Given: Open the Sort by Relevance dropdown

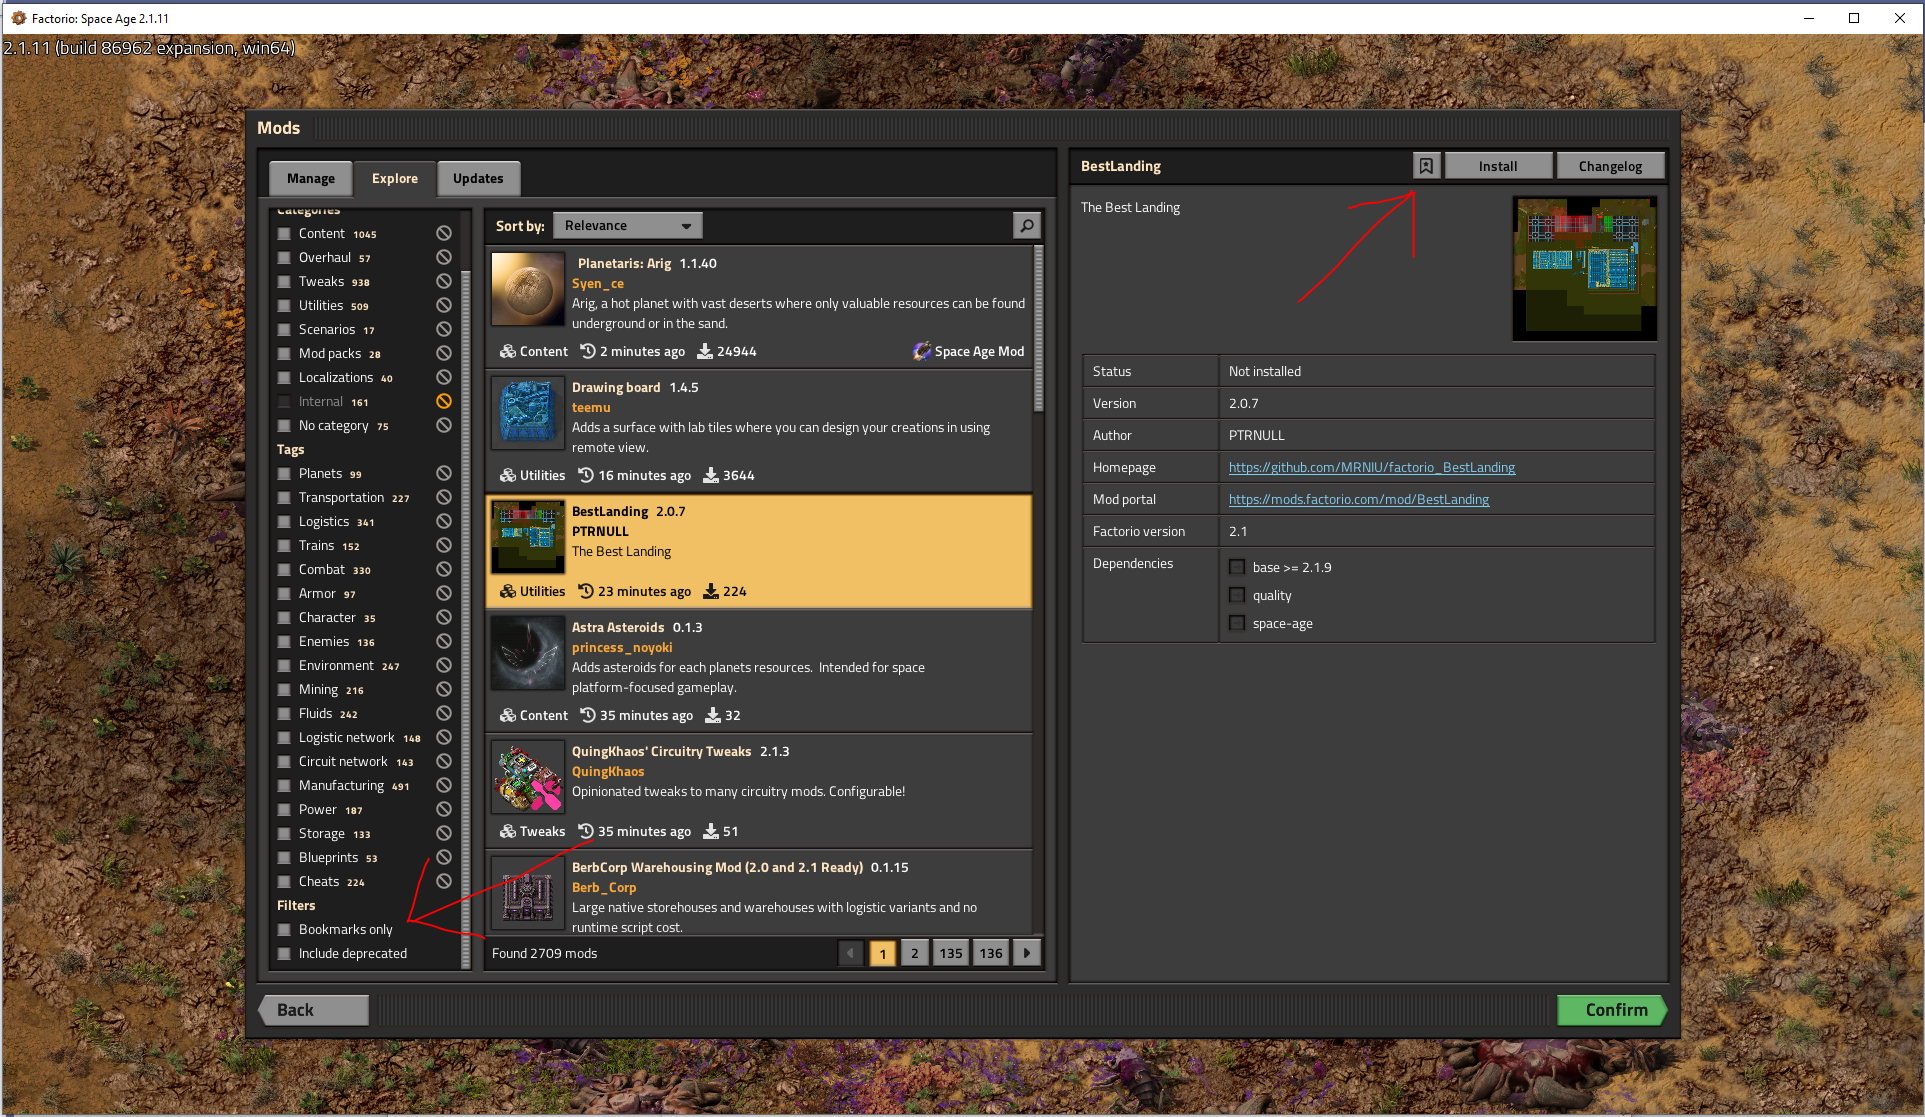Looking at the screenshot, I should [628, 225].
